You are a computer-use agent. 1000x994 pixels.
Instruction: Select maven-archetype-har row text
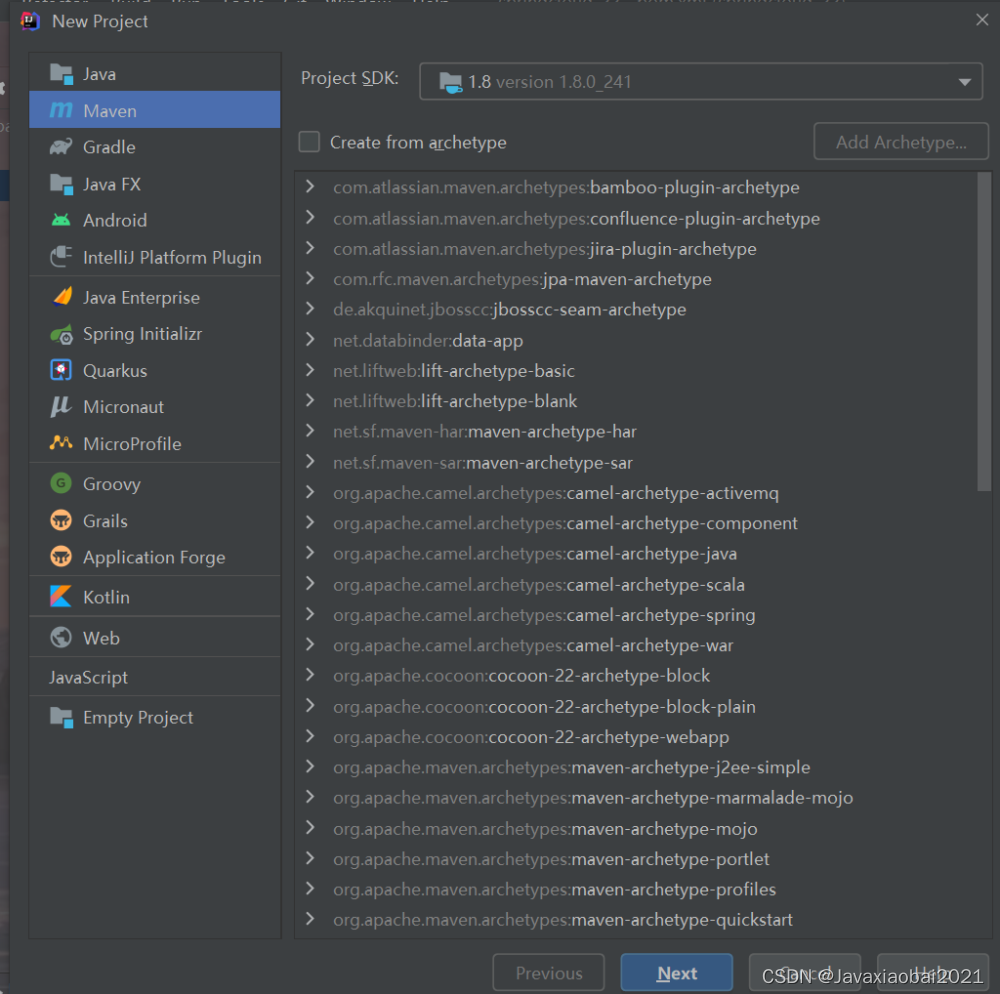click(485, 432)
